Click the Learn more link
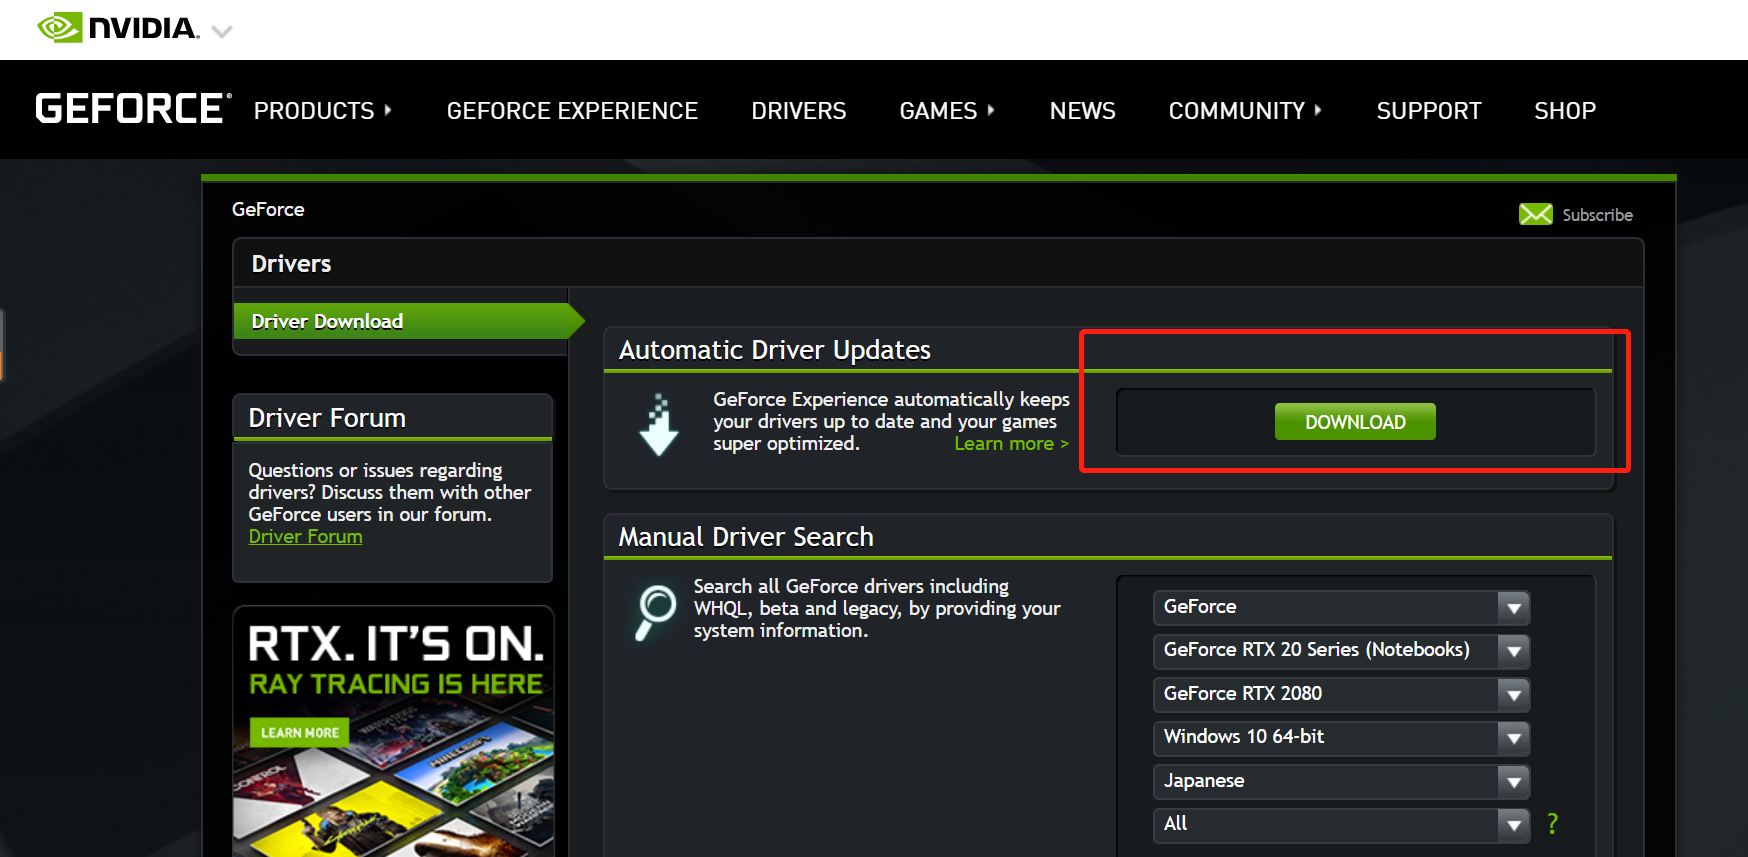Viewport: 1748px width, 857px height. click(1011, 444)
